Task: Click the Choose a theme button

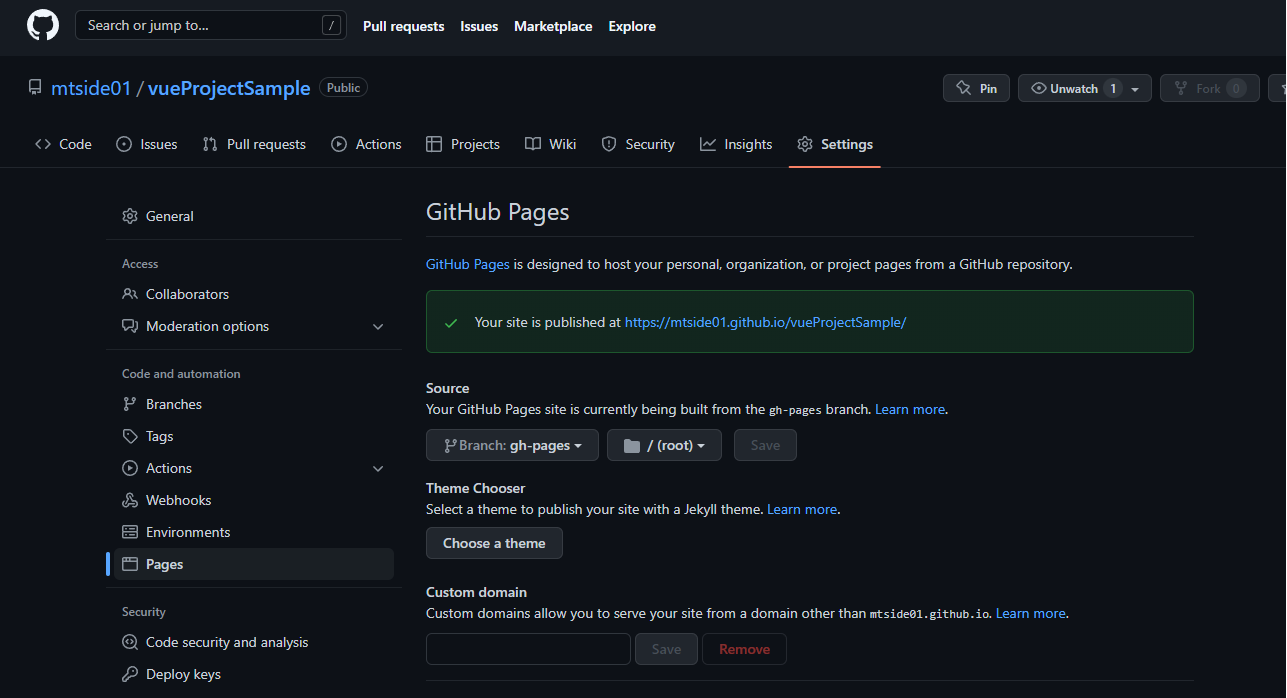Action: pyautogui.click(x=494, y=543)
